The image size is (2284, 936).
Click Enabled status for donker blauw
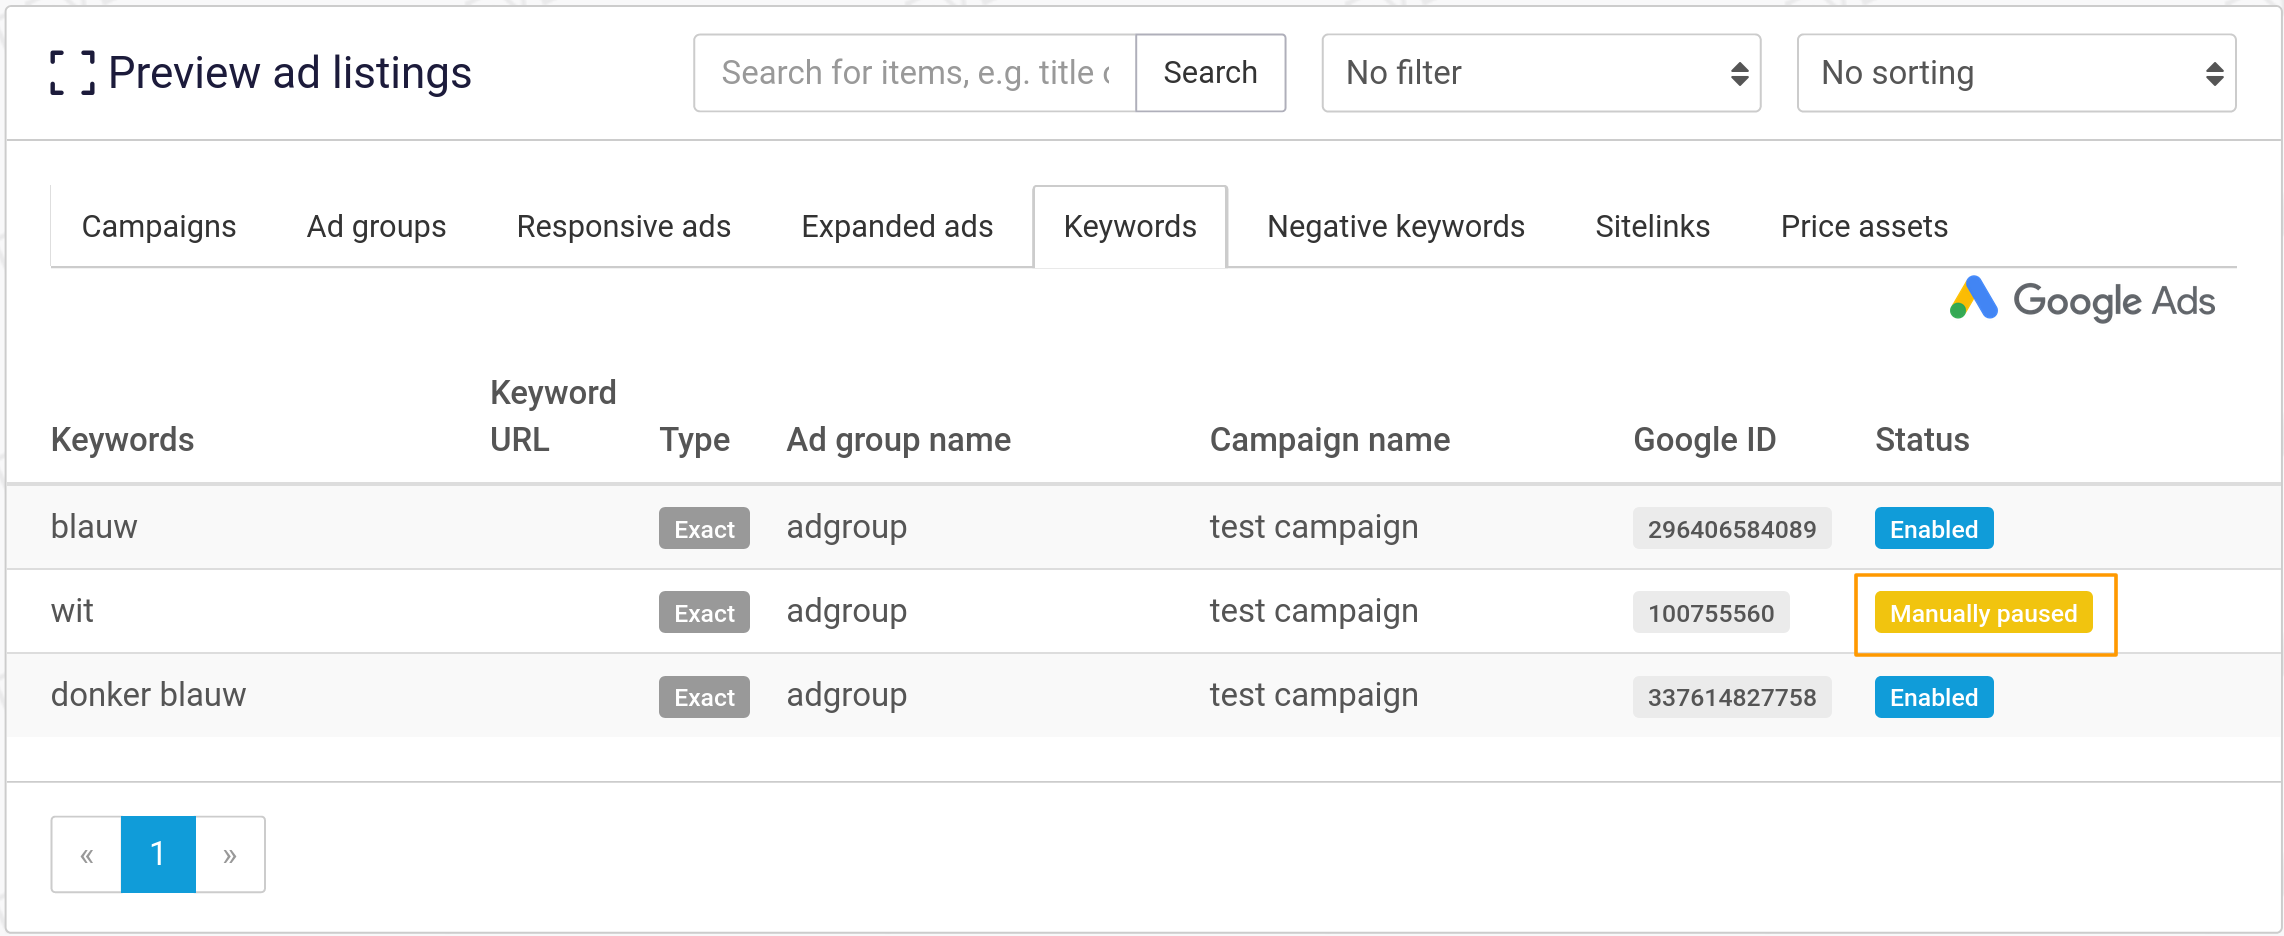[1933, 697]
